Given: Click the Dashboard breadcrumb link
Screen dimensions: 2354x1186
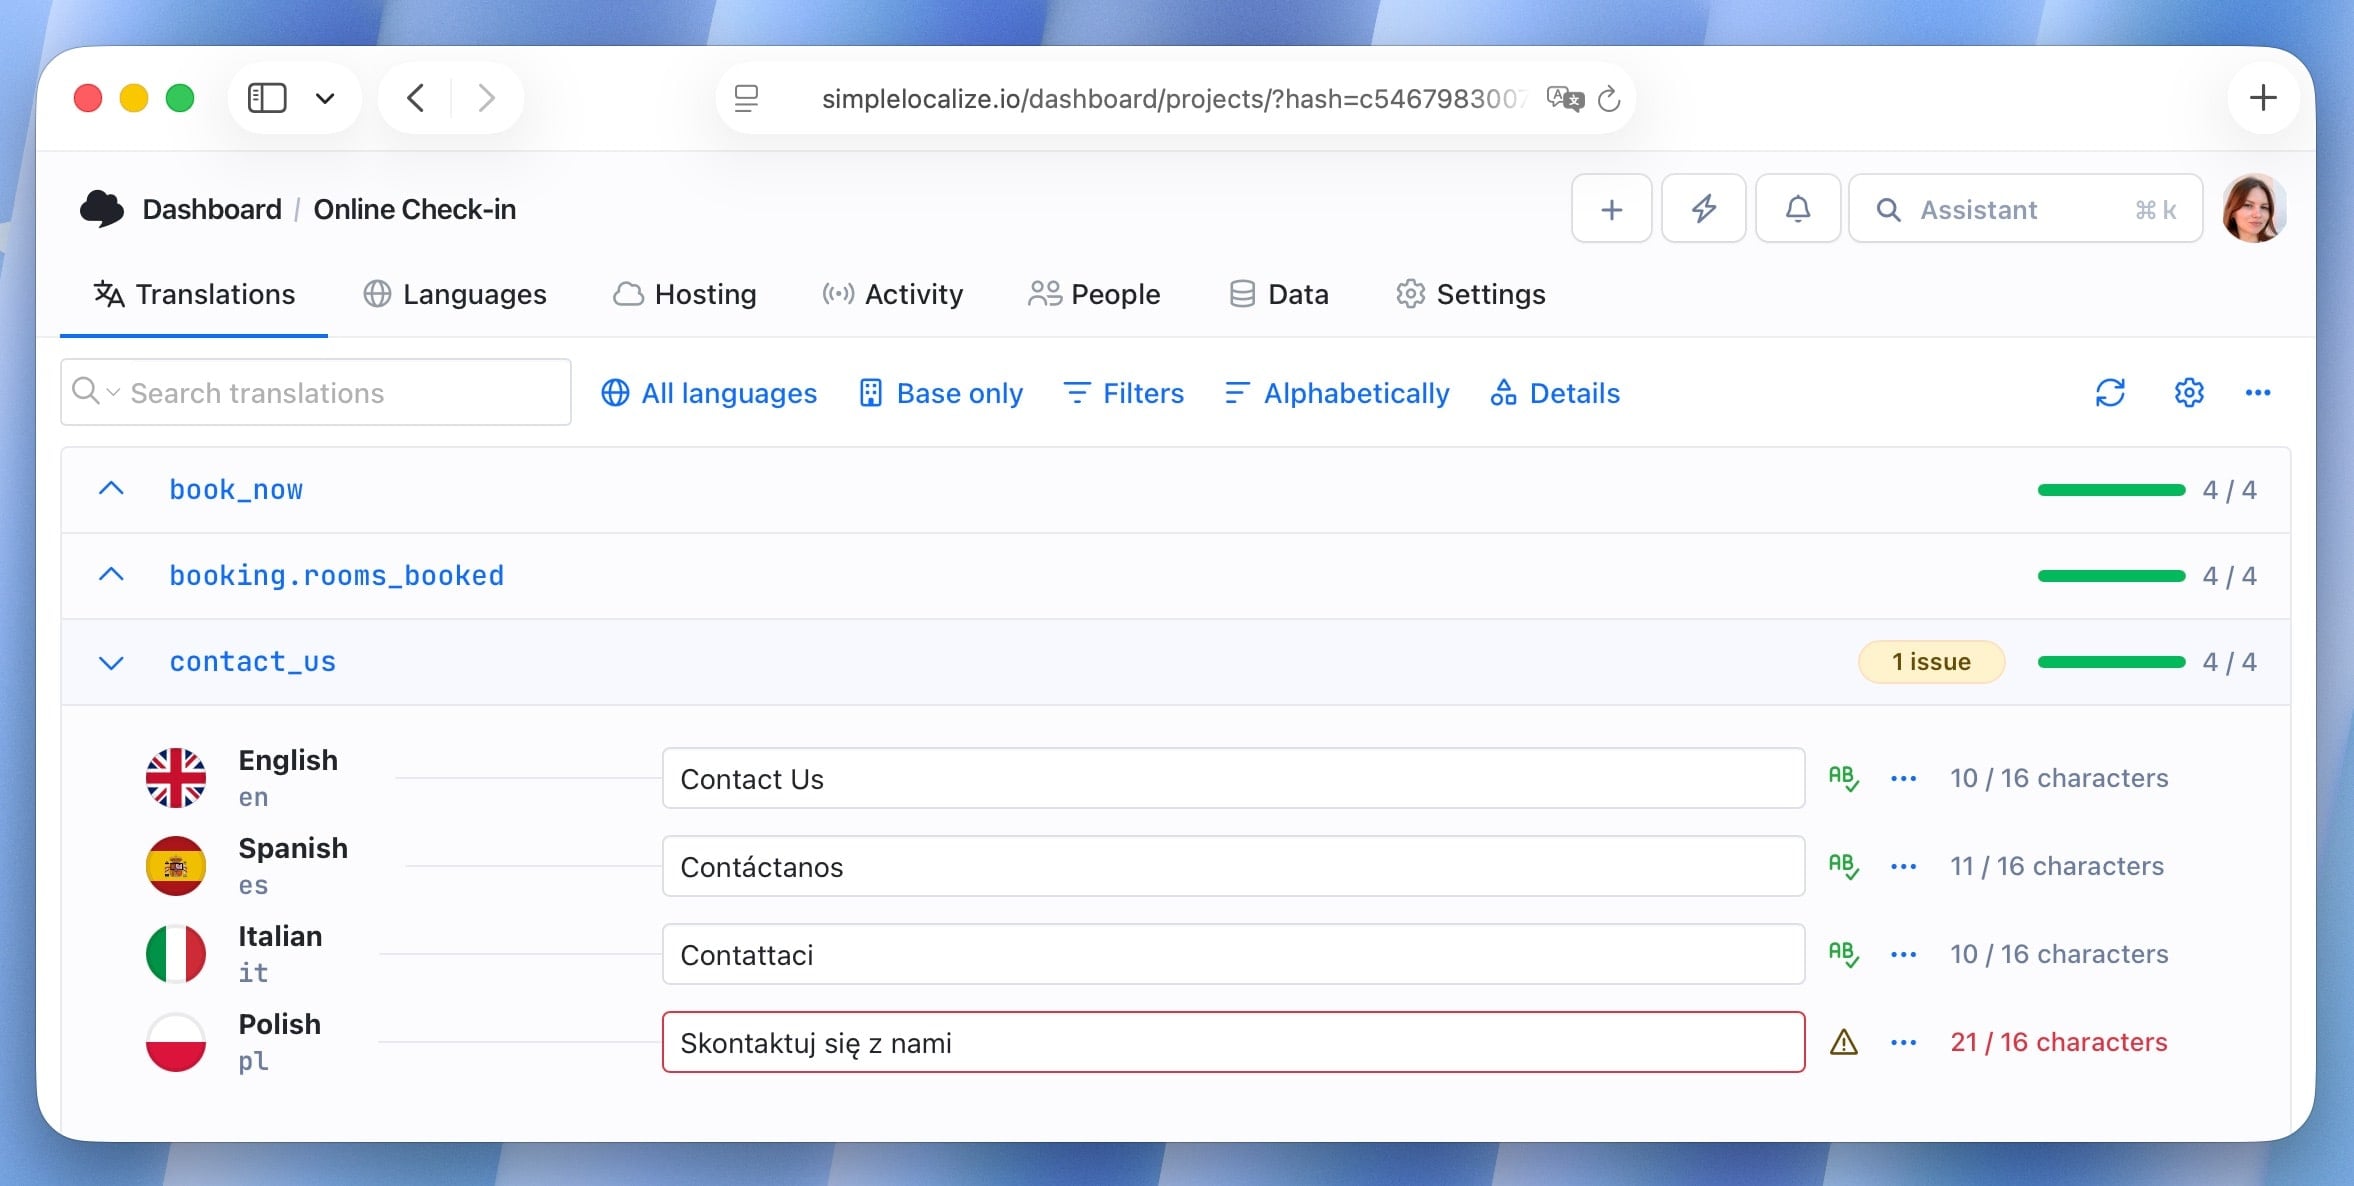Looking at the screenshot, I should tap(212, 209).
